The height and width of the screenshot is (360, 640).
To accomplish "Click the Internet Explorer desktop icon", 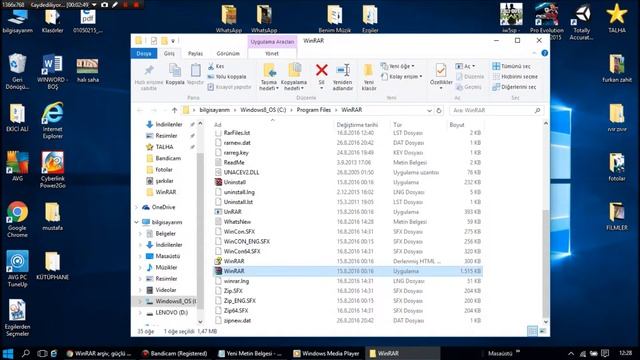I will pyautogui.click(x=52, y=121).
